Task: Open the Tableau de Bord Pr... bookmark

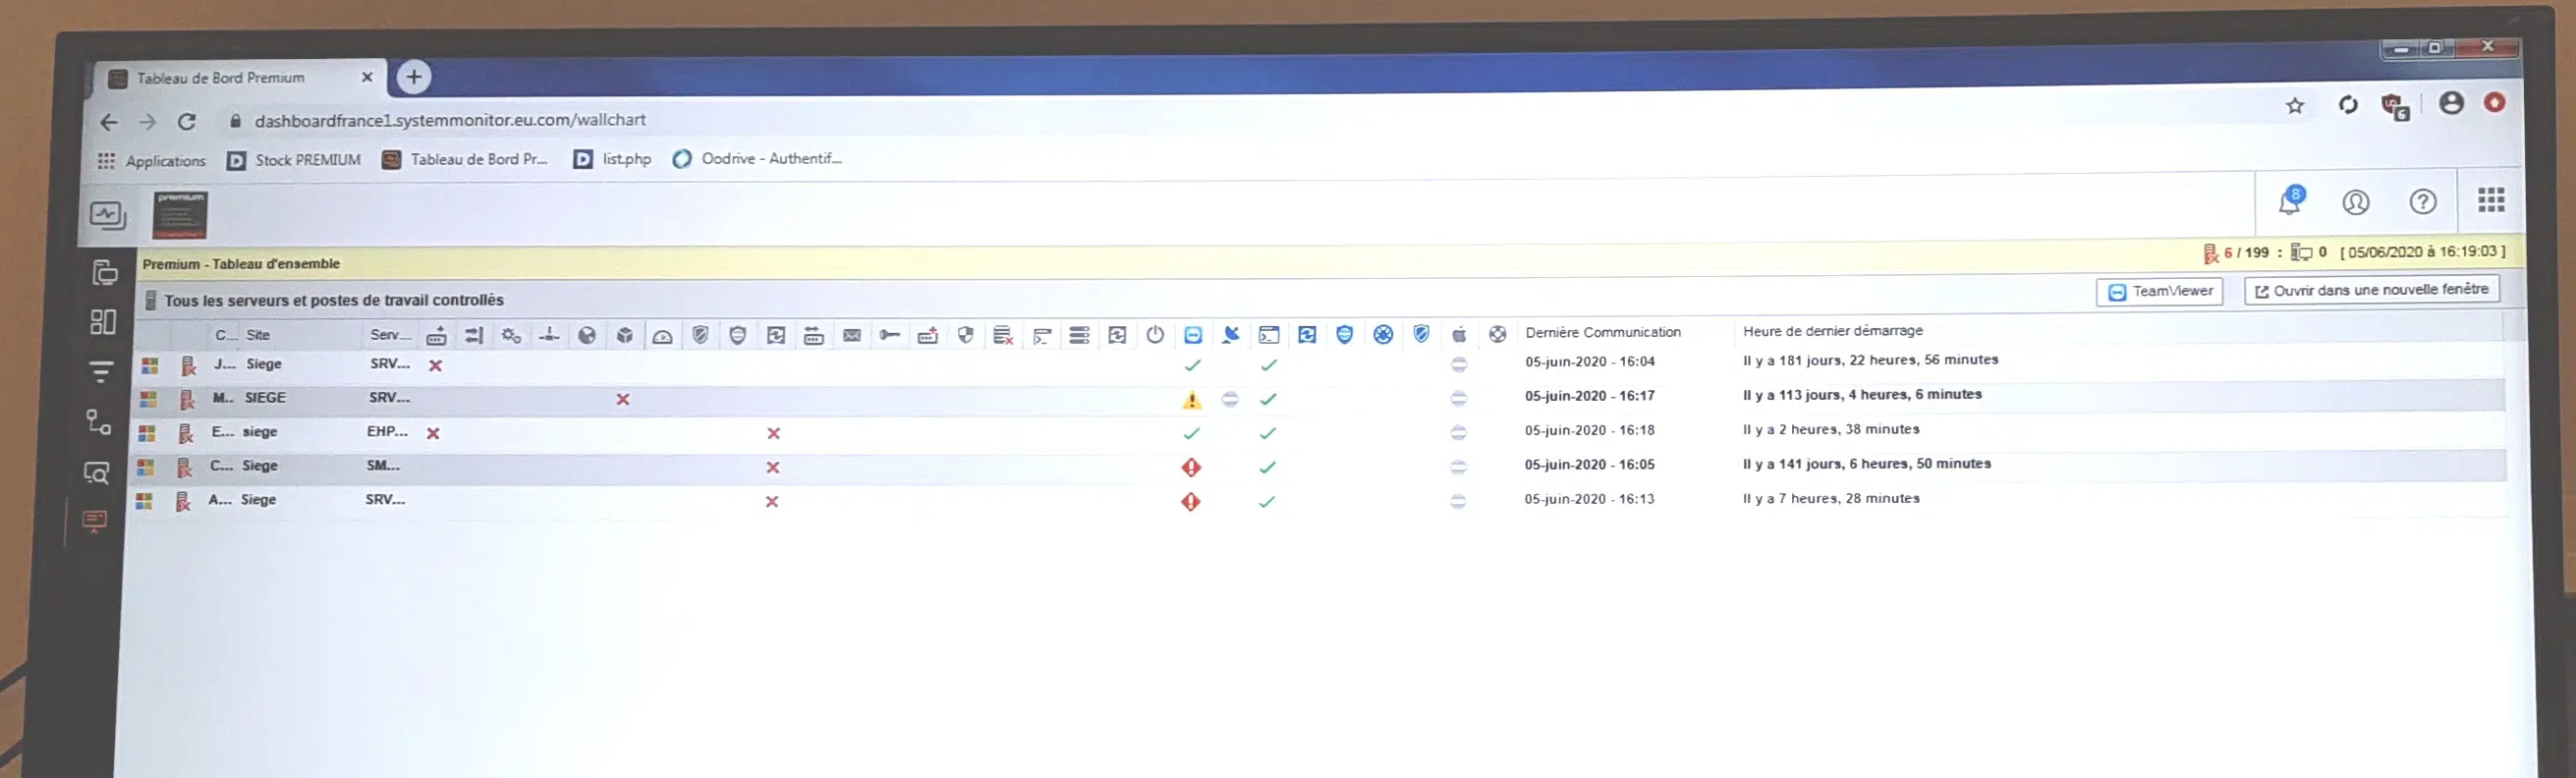Action: (465, 159)
